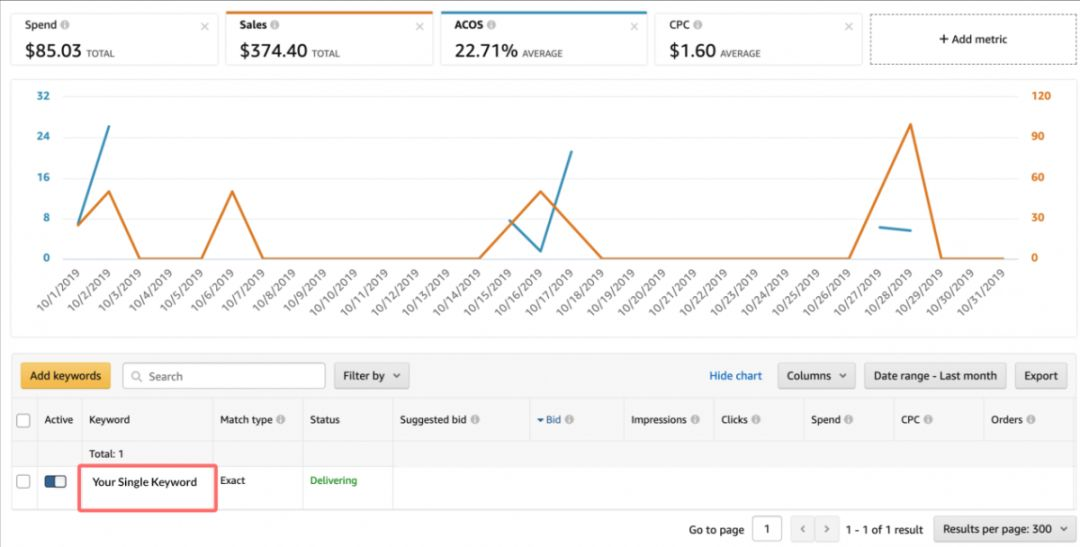
Task: Select the ACOS metric card
Action: click(543, 39)
